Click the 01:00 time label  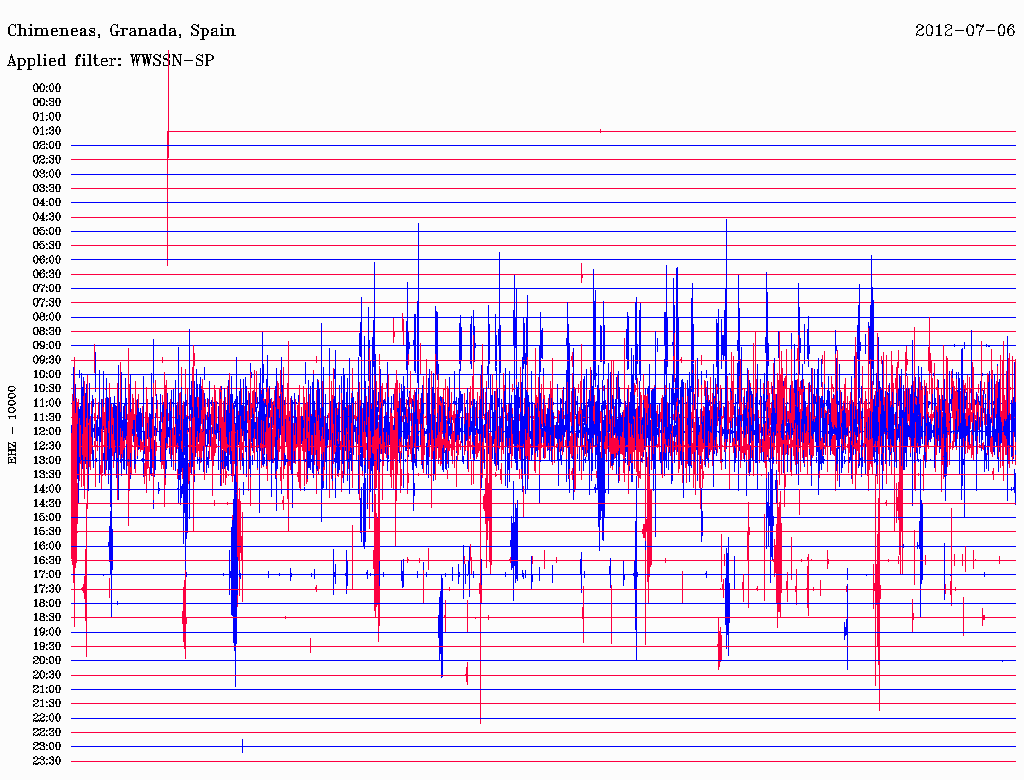47,117
